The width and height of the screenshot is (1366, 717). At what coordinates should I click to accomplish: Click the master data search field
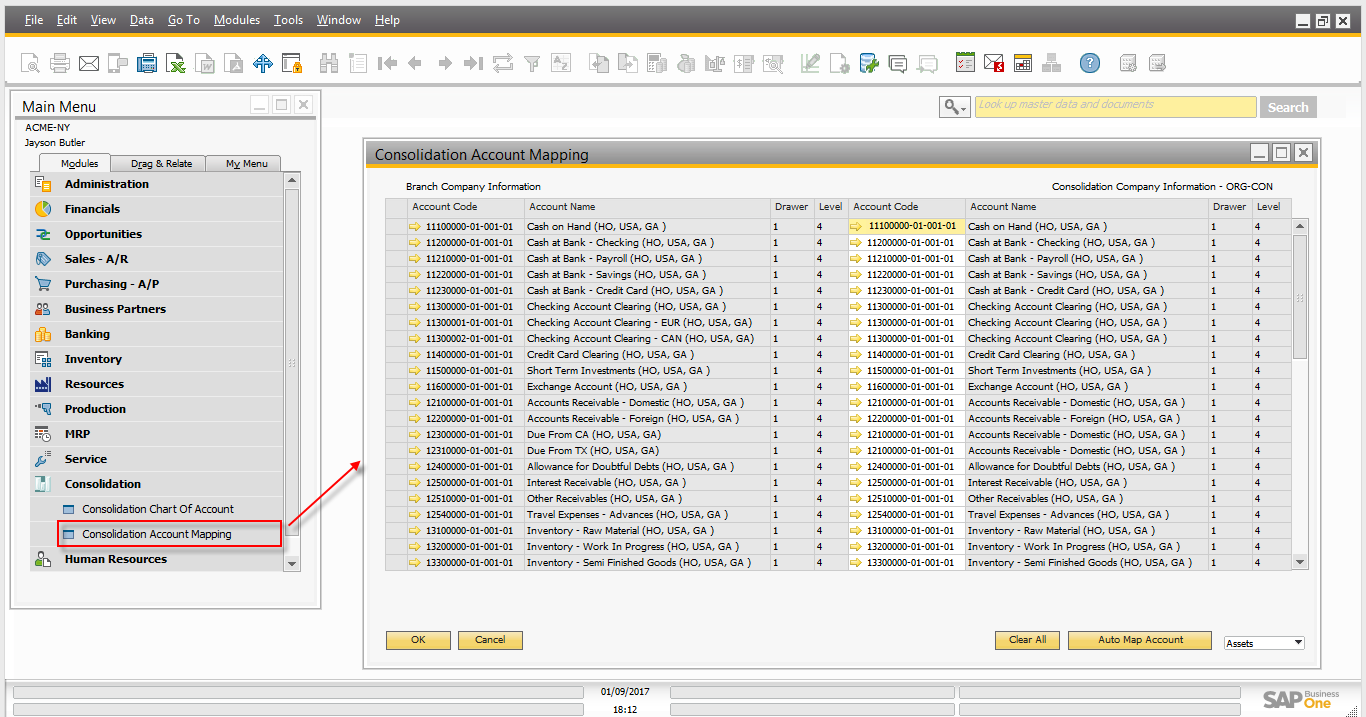tap(1115, 107)
